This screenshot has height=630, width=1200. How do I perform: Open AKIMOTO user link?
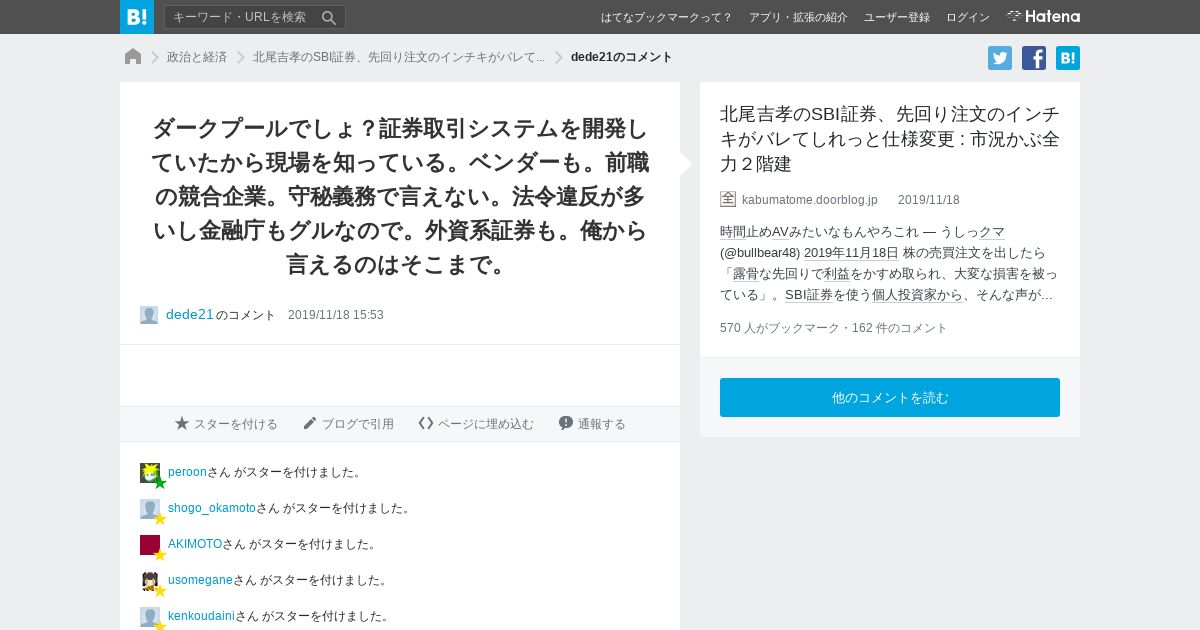(x=195, y=544)
